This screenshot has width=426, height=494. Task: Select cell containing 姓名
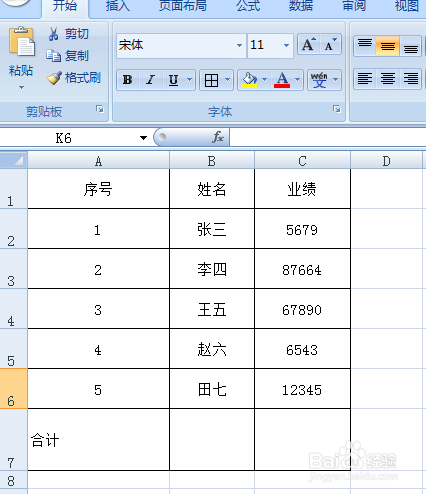212,189
